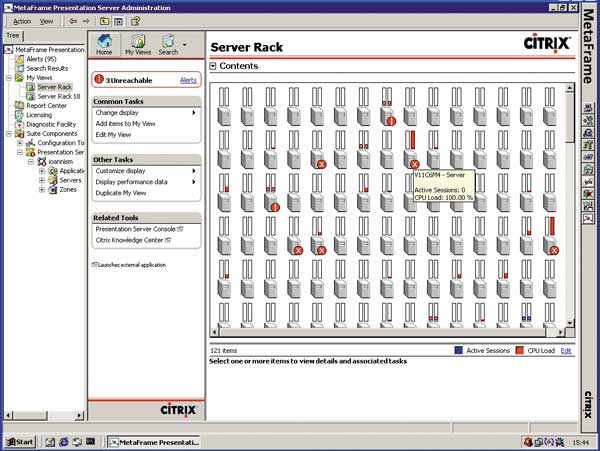Image resolution: width=600 pixels, height=451 pixels.
Task: Click tree pane horizontal scroll-left arrow
Action: pos(8,415)
